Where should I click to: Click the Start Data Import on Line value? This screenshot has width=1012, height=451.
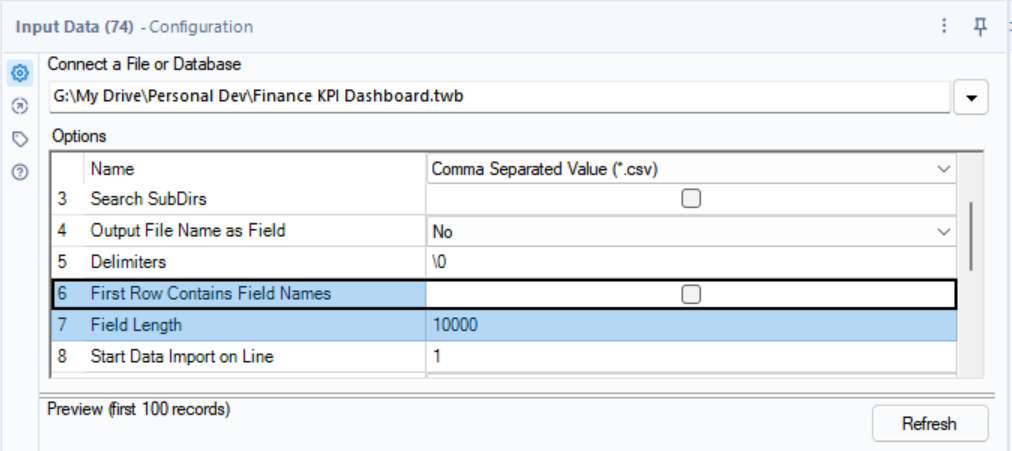point(691,356)
